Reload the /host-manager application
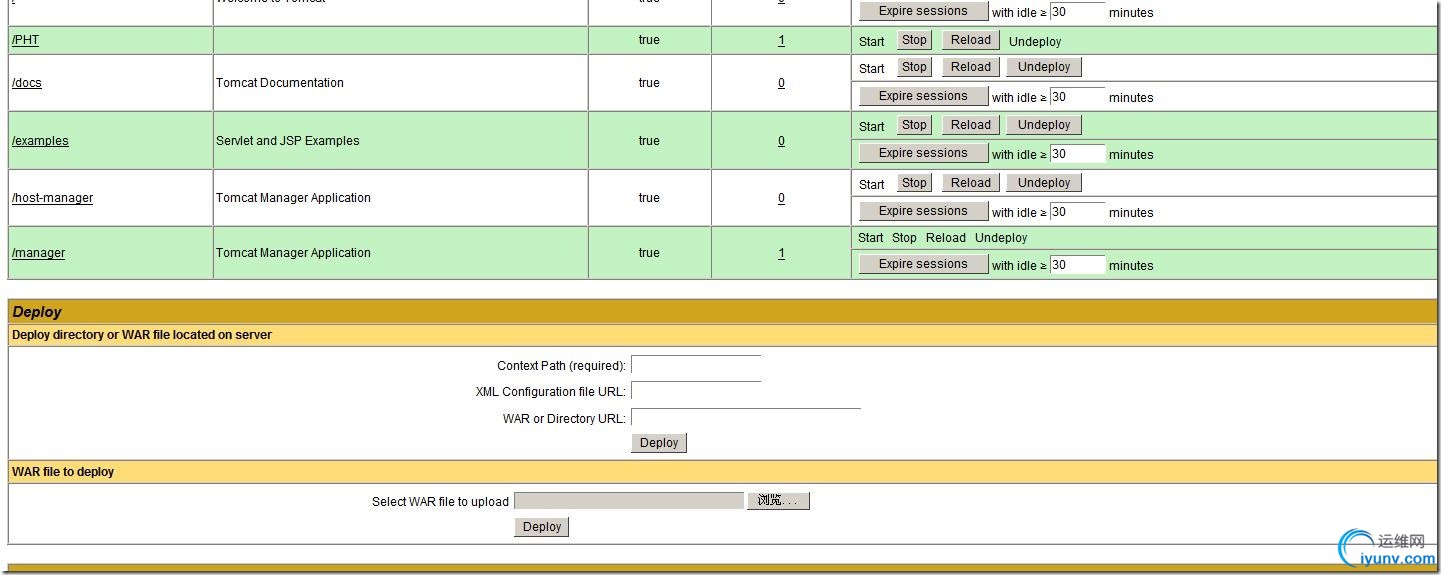Viewport: 1441px width, 575px height. (x=970, y=183)
